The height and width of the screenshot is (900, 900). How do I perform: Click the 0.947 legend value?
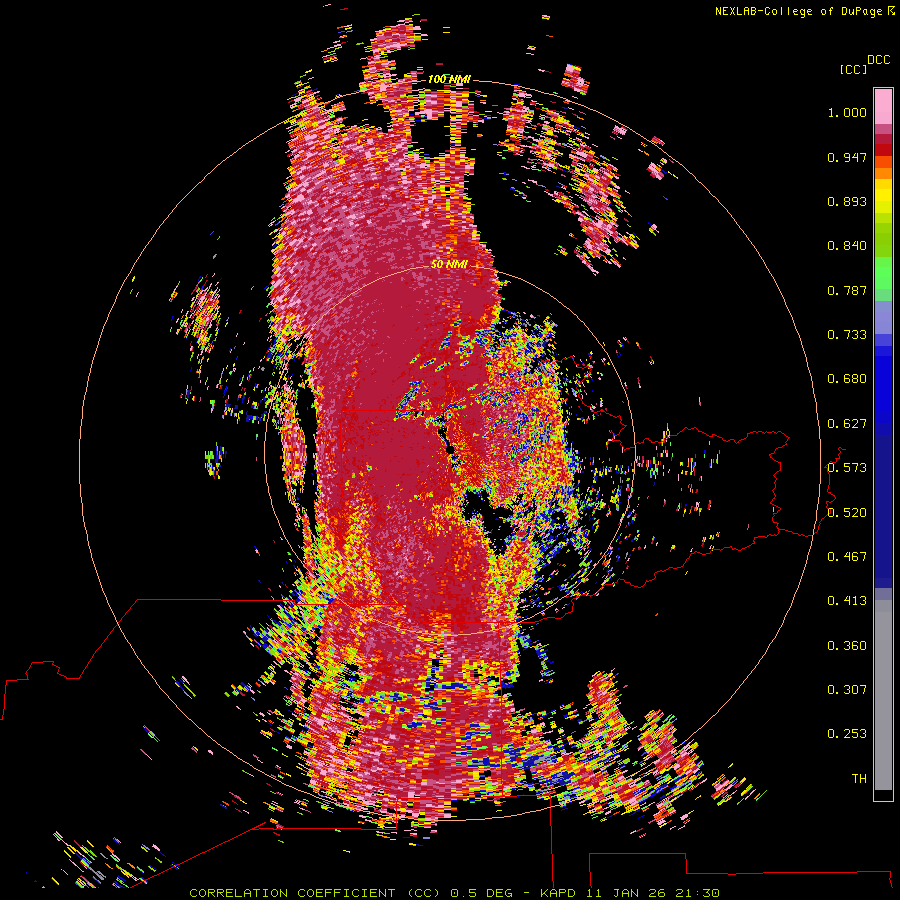847,157
